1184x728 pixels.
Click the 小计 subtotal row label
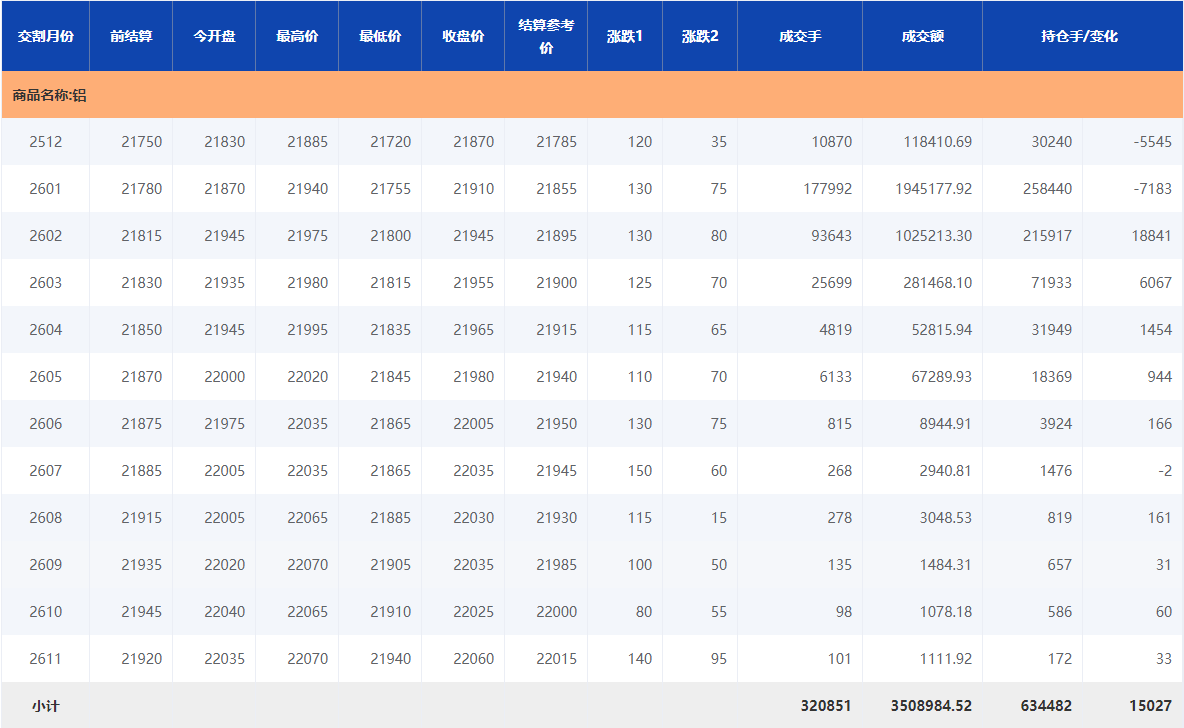45,706
